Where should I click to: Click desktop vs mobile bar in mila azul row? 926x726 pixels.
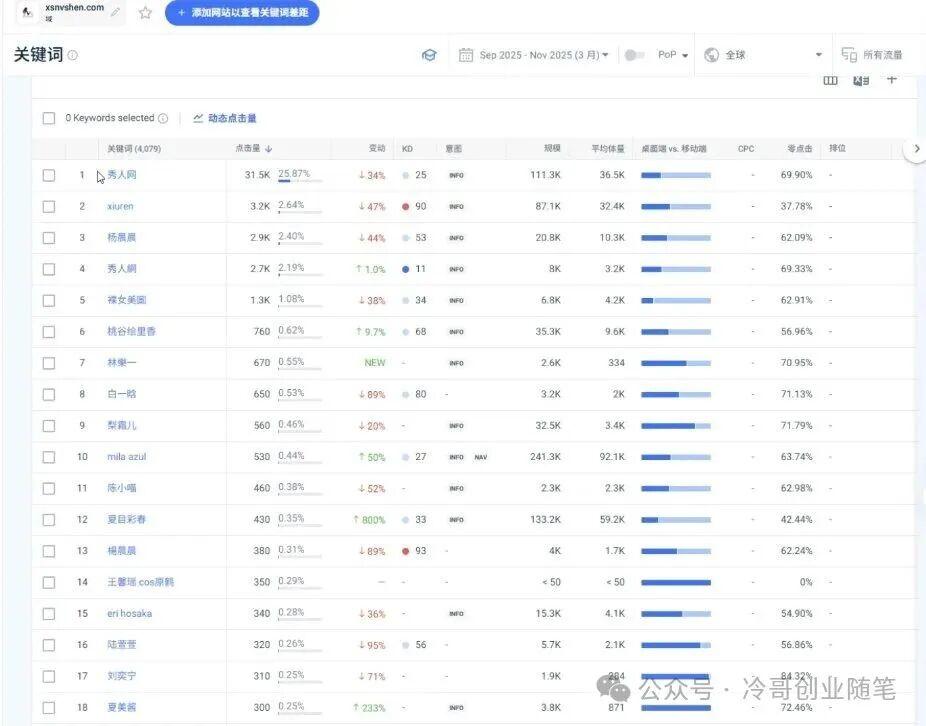tap(676, 457)
